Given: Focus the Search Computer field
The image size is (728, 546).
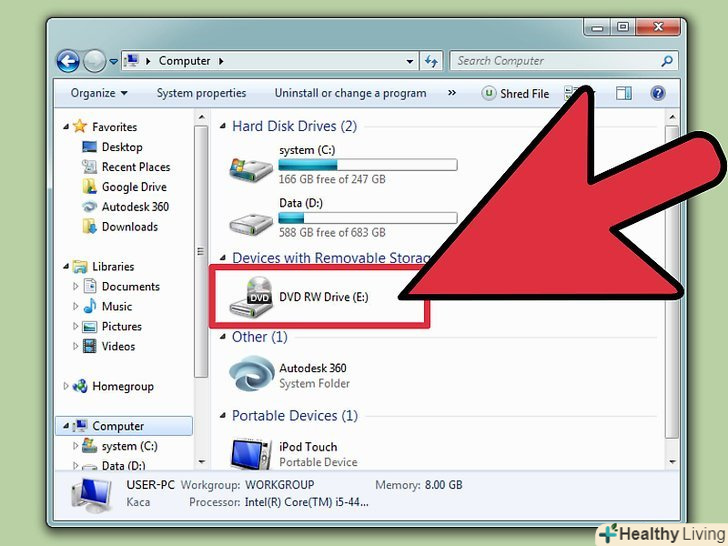Looking at the screenshot, I should 564,61.
